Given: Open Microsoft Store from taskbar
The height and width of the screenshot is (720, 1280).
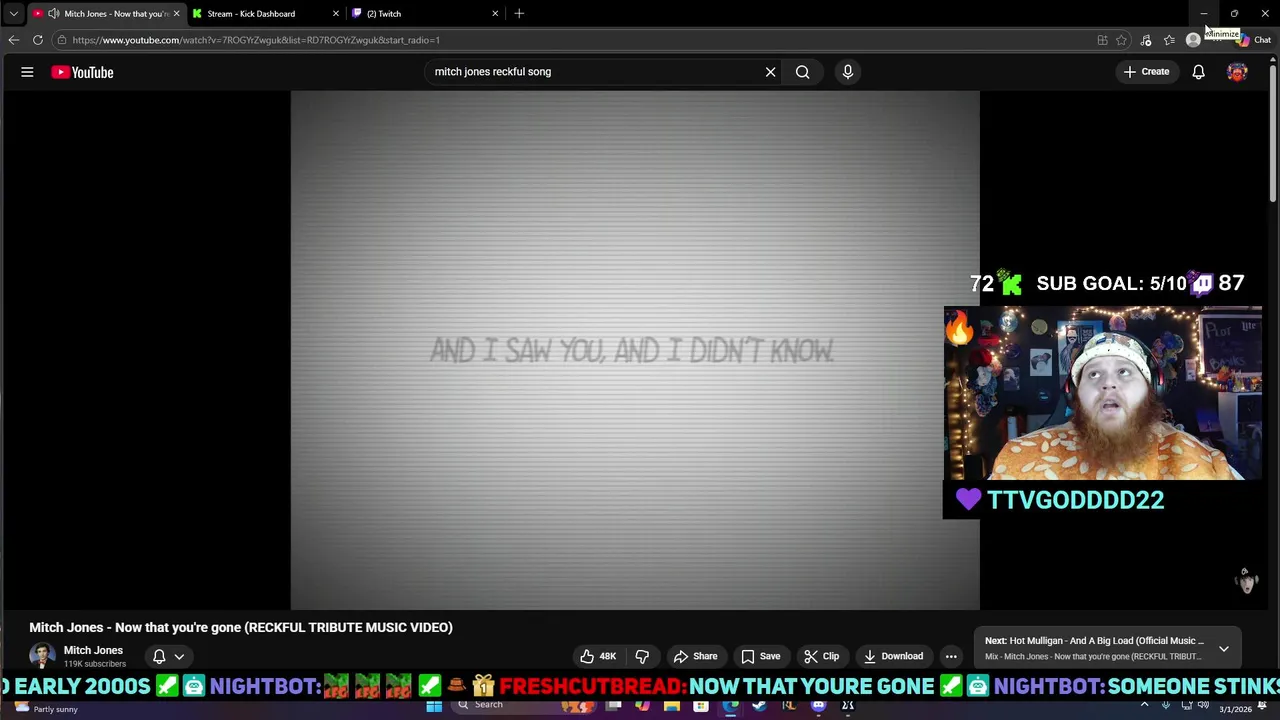Looking at the screenshot, I should pos(701,706).
